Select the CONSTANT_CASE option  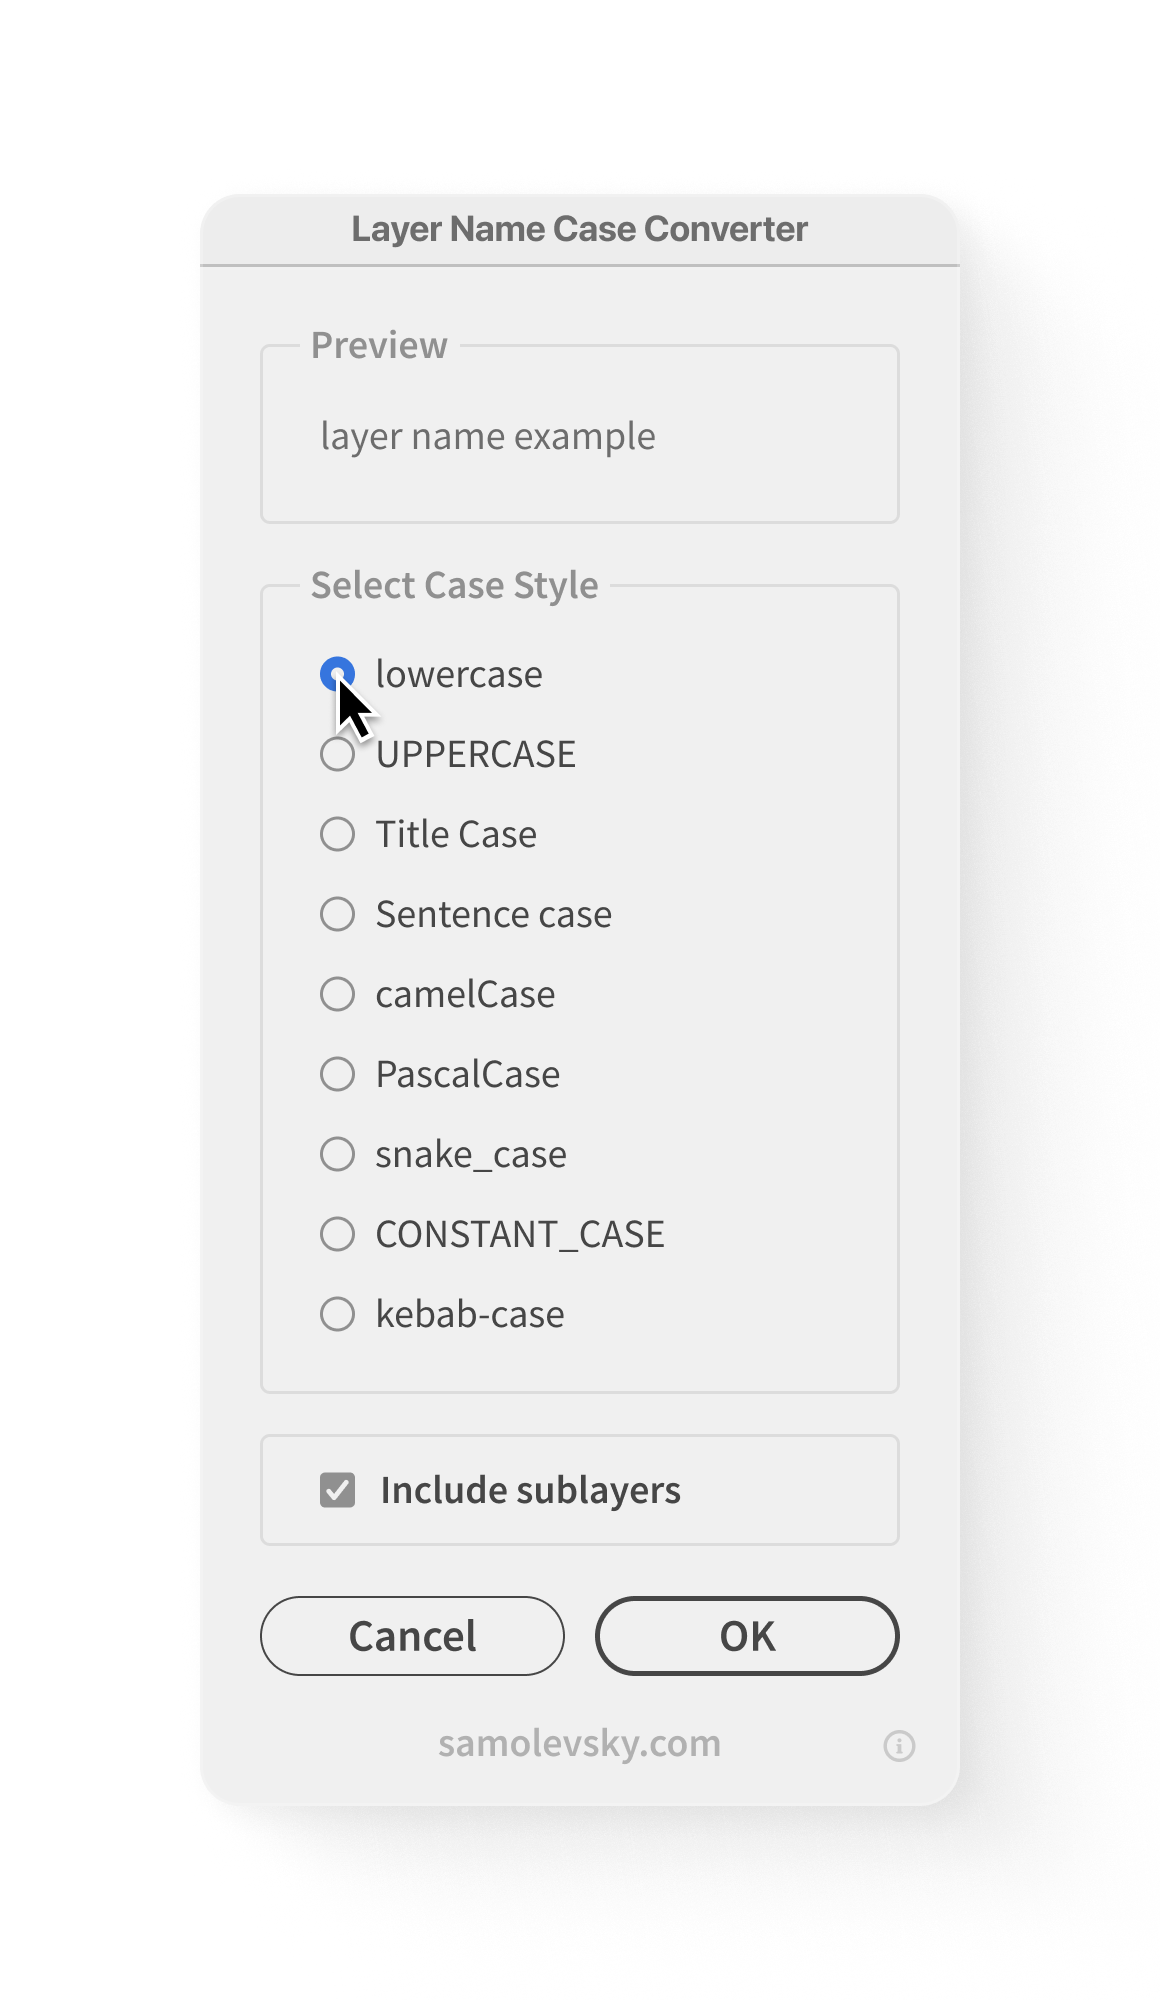coord(337,1234)
